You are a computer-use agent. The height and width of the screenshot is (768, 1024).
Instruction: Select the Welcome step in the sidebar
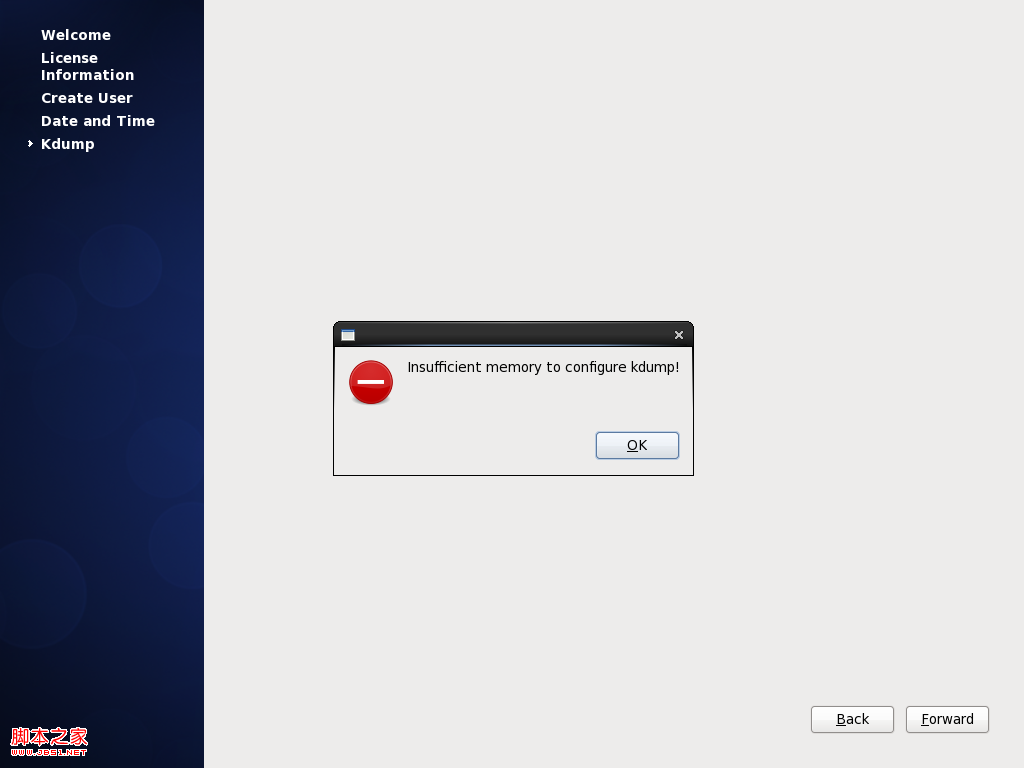[x=75, y=35]
